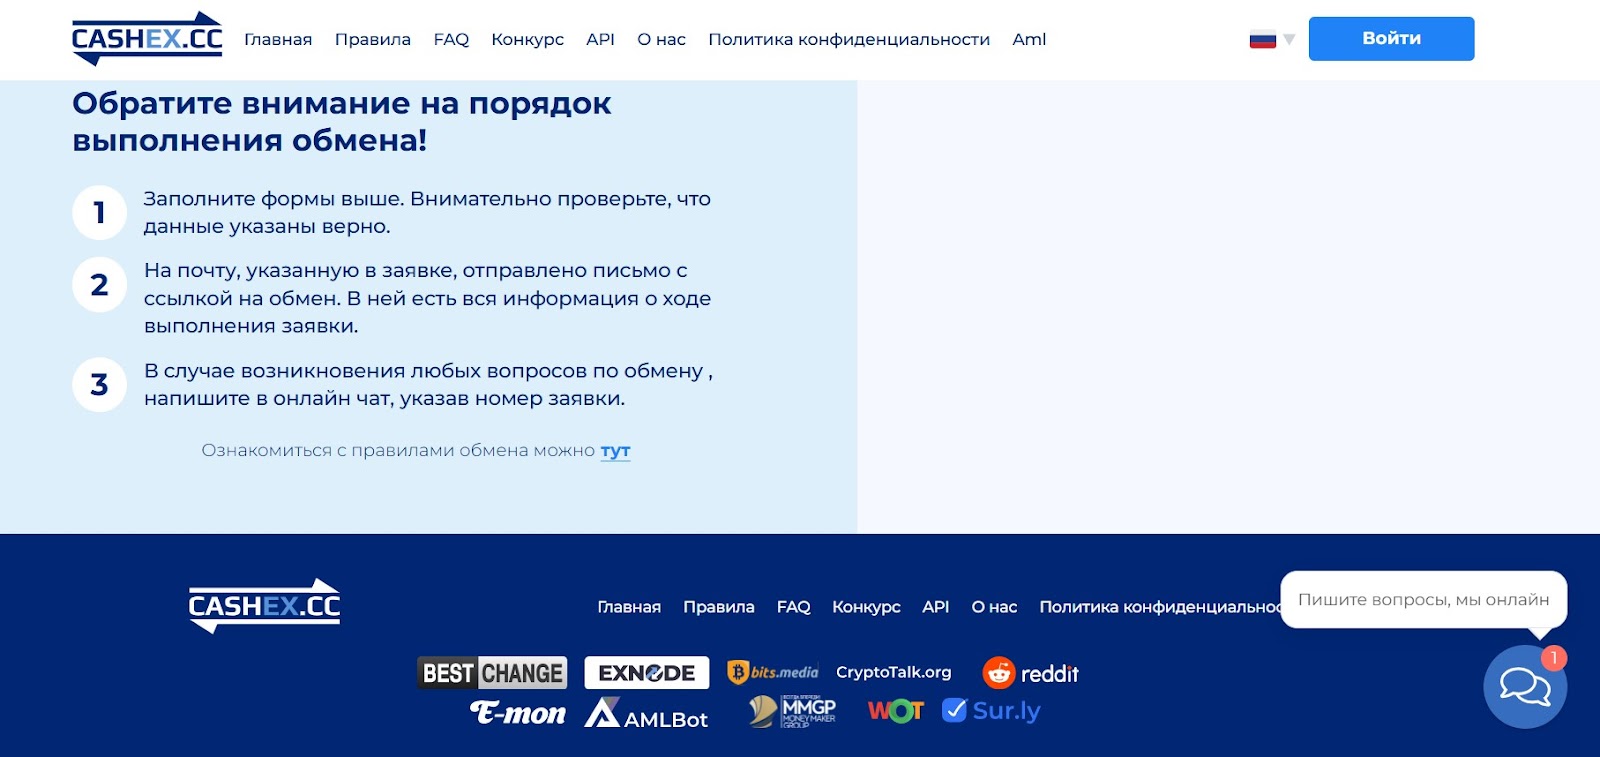Click 'Ознакомиться с правилами обмена можно' text
Image resolution: width=1600 pixels, height=757 pixels.
tap(398, 451)
